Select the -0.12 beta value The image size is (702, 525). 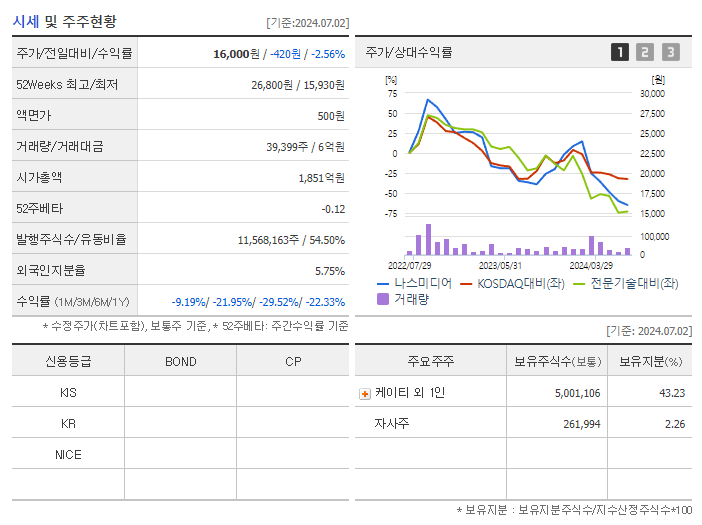[333, 209]
